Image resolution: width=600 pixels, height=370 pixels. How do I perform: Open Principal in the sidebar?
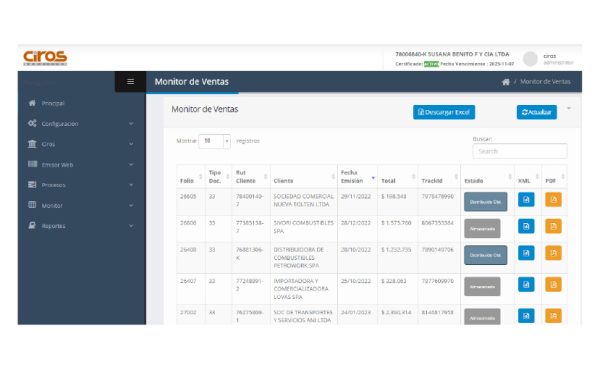point(82,103)
